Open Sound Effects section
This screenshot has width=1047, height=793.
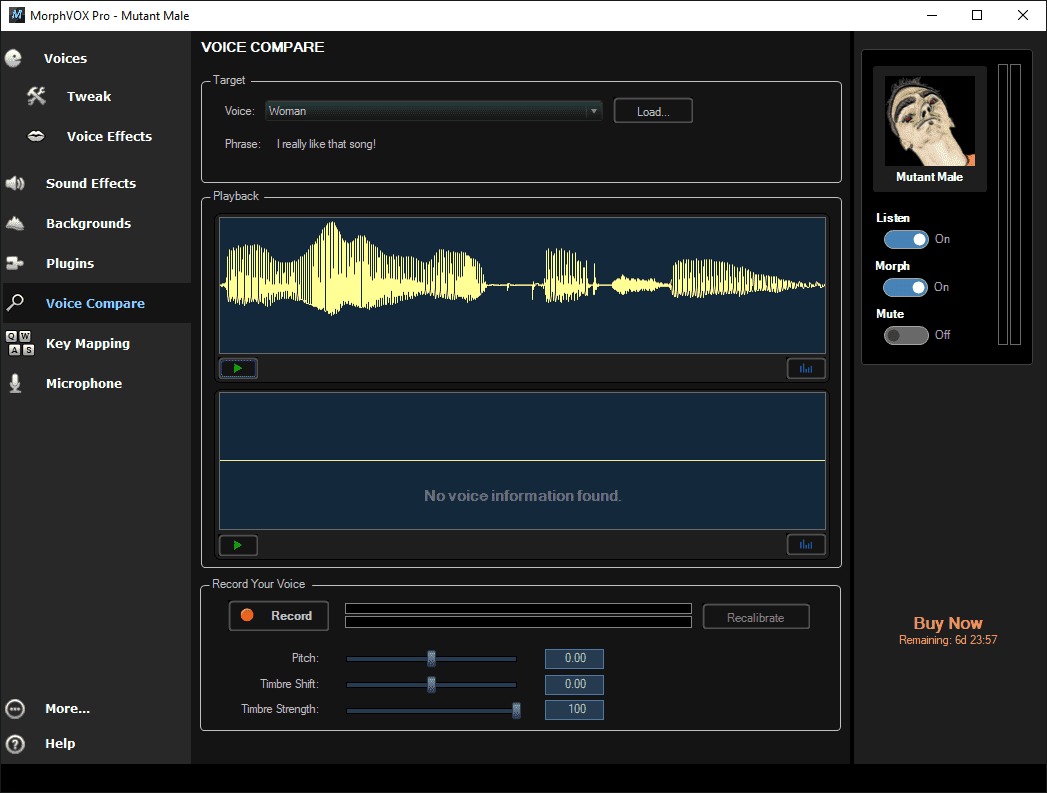(91, 183)
